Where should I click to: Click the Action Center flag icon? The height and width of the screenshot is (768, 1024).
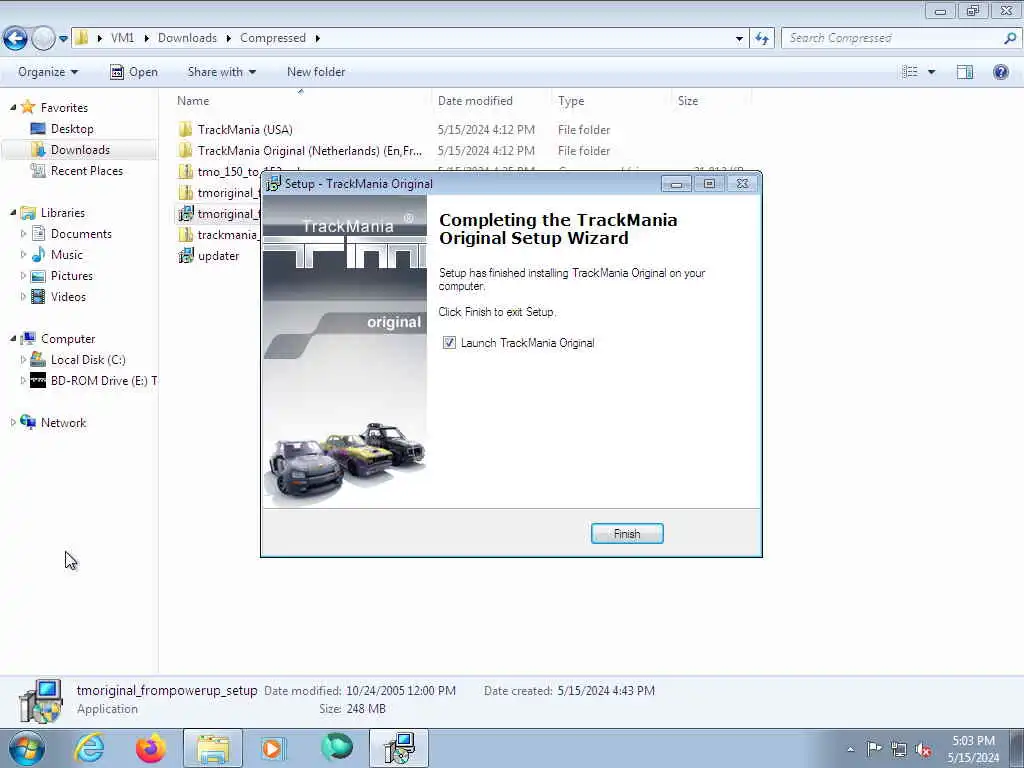tap(874, 749)
